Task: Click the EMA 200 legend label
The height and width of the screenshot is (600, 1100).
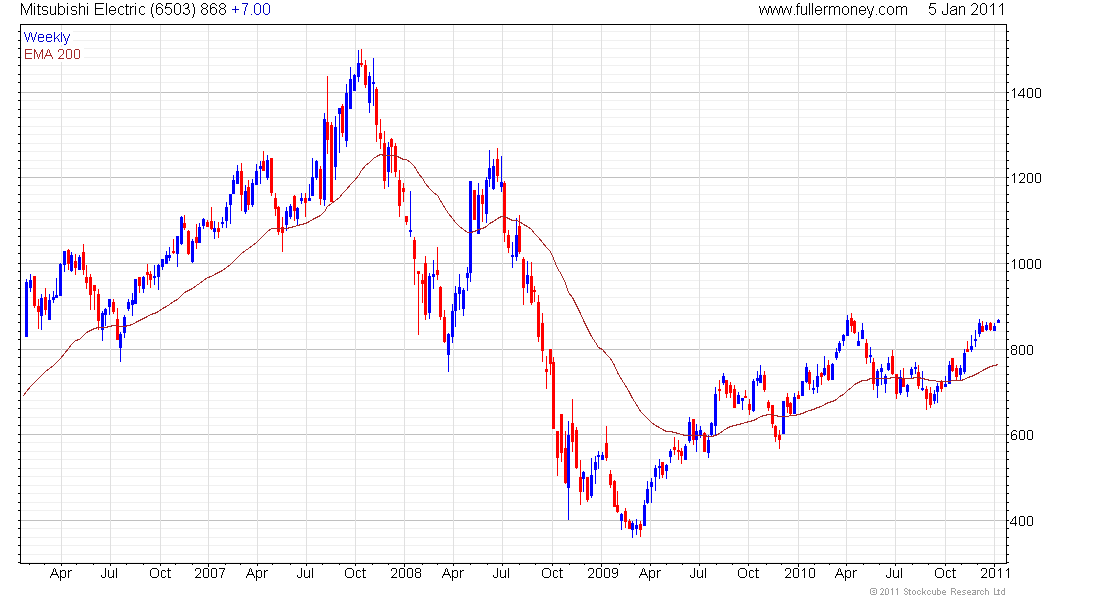Action: point(52,55)
